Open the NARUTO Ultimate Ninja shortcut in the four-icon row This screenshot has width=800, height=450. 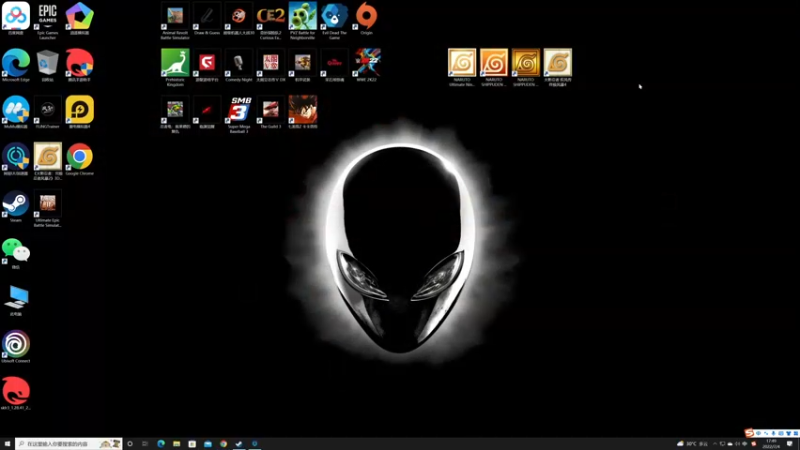click(462, 68)
